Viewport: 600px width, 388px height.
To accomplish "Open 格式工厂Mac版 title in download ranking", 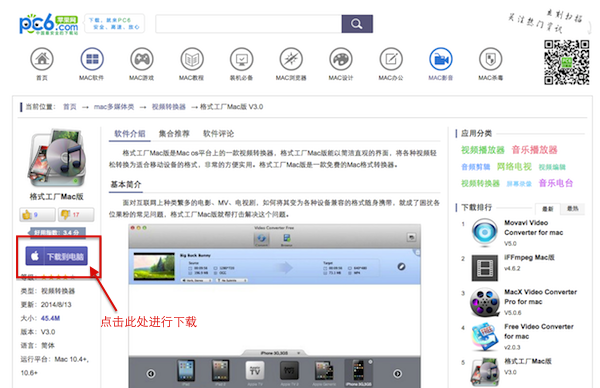I will 528,361.
